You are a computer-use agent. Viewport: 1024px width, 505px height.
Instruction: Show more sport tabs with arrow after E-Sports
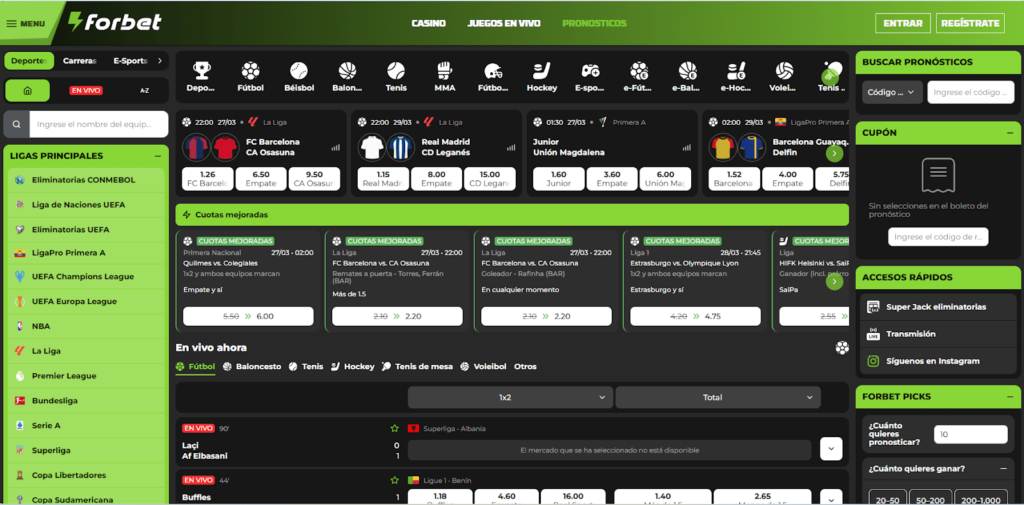[160, 61]
